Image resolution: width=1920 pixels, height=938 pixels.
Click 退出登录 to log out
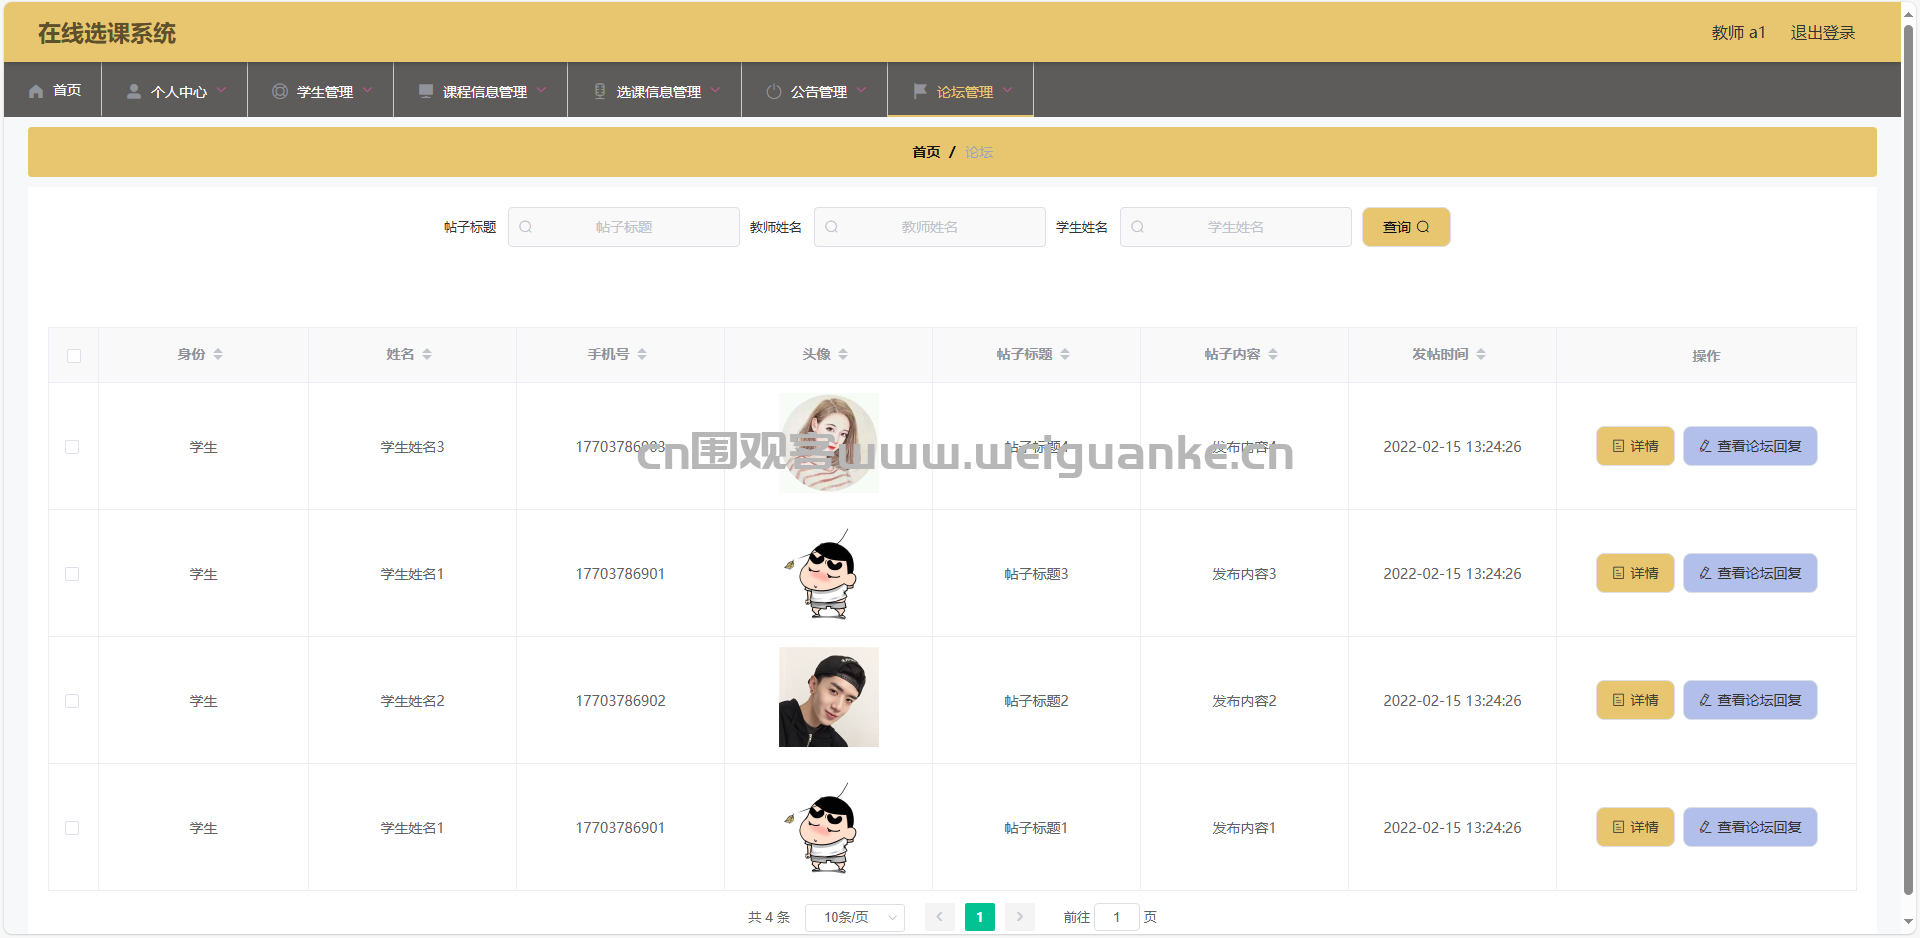[x=1822, y=33]
